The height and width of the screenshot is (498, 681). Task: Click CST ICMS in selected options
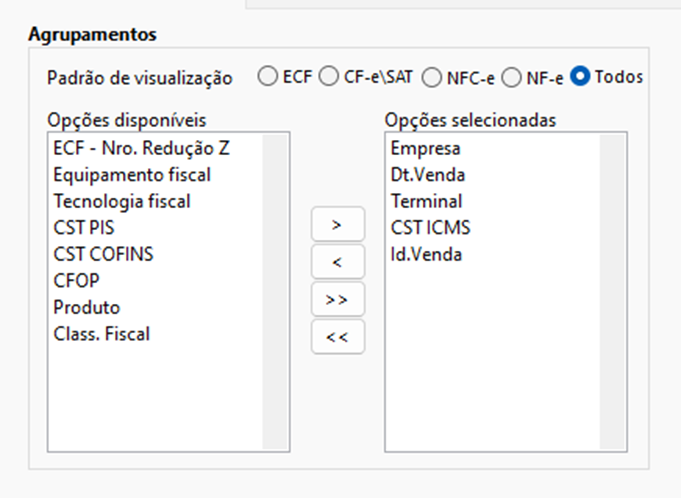[x=431, y=228]
